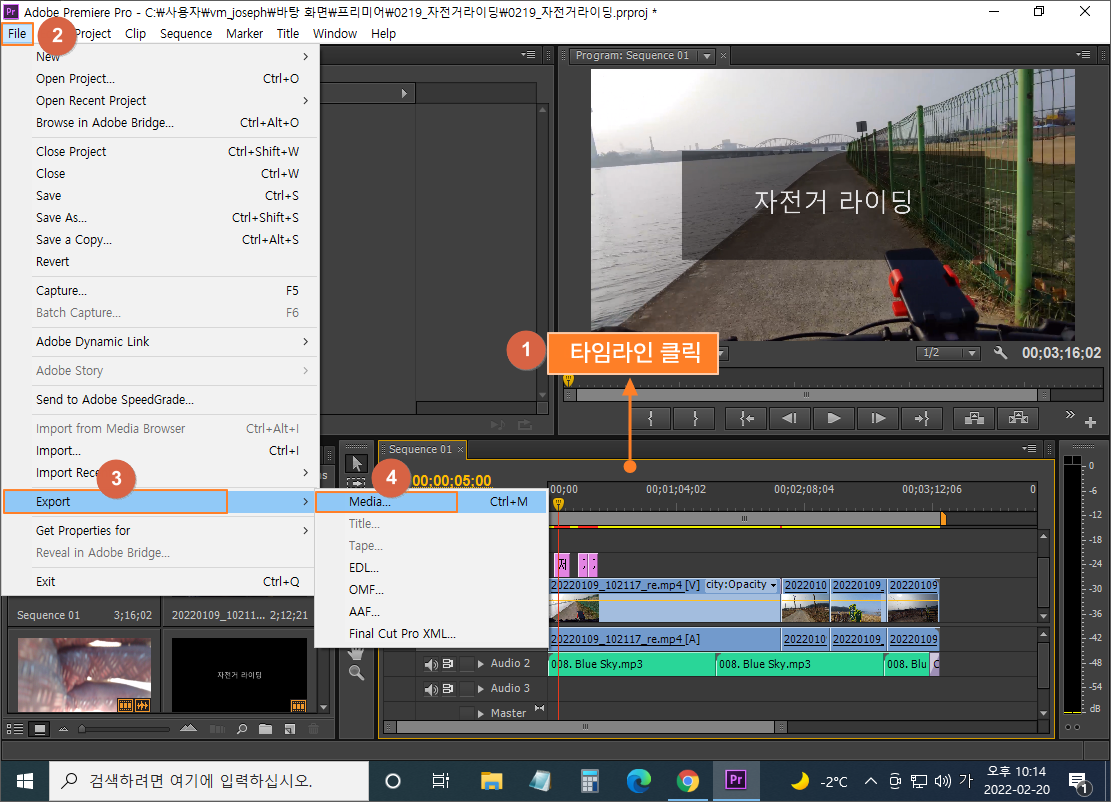Click Mark Out button in Program monitor
Image resolution: width=1111 pixels, height=802 pixels.
pyautogui.click(x=694, y=419)
